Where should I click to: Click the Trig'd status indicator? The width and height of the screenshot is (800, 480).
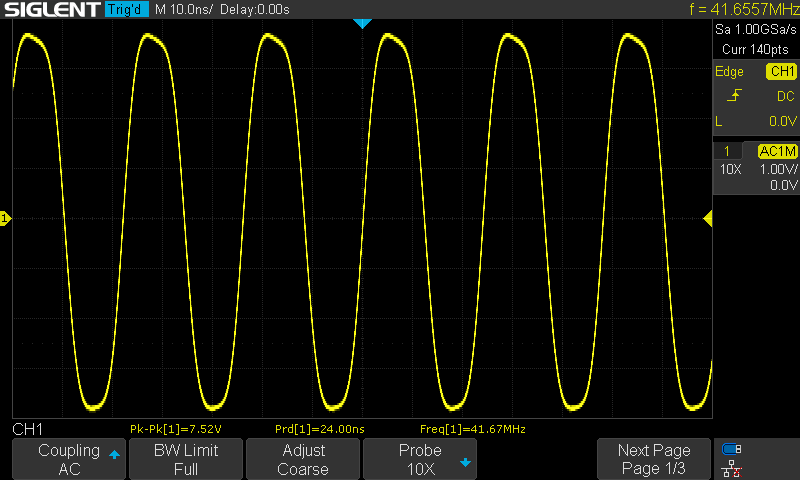click(127, 9)
